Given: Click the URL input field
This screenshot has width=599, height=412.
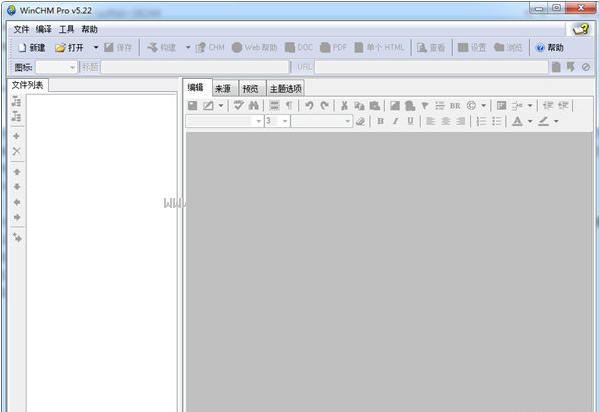Looking at the screenshot, I should (431, 67).
